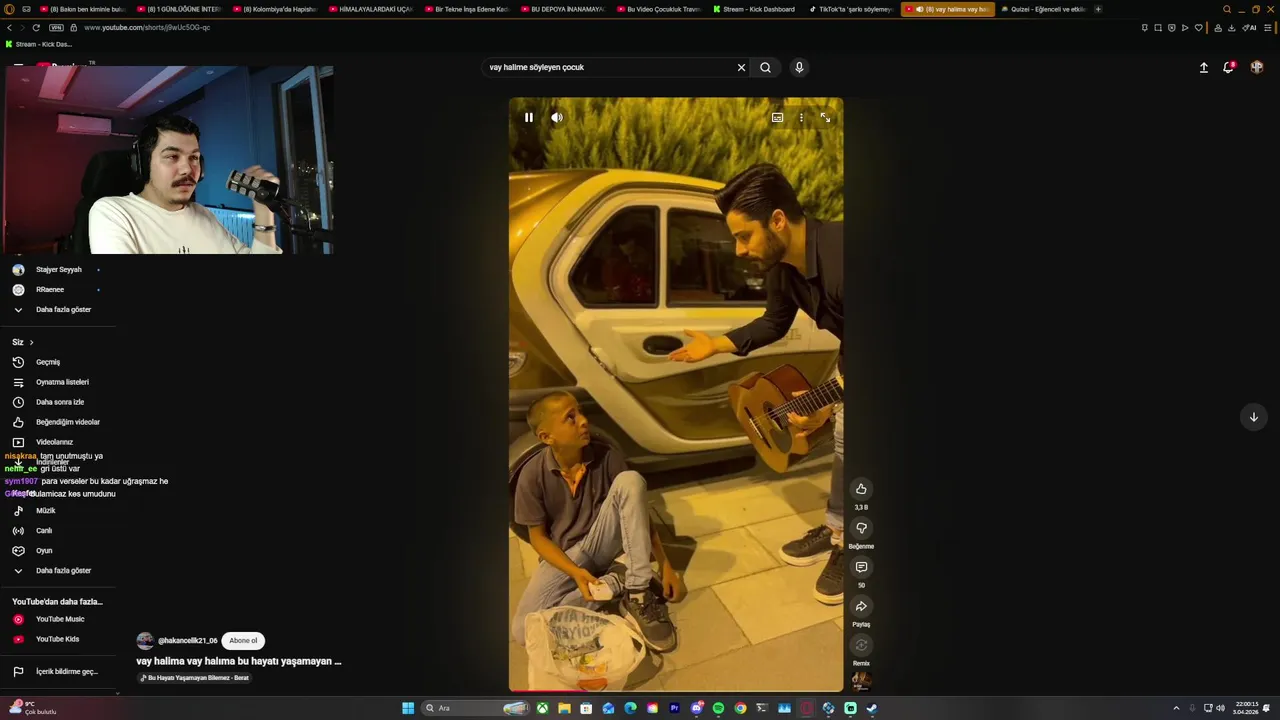Dislike the Short via Beğenme thumbs down
Viewport: 1280px width, 720px height.
click(861, 528)
